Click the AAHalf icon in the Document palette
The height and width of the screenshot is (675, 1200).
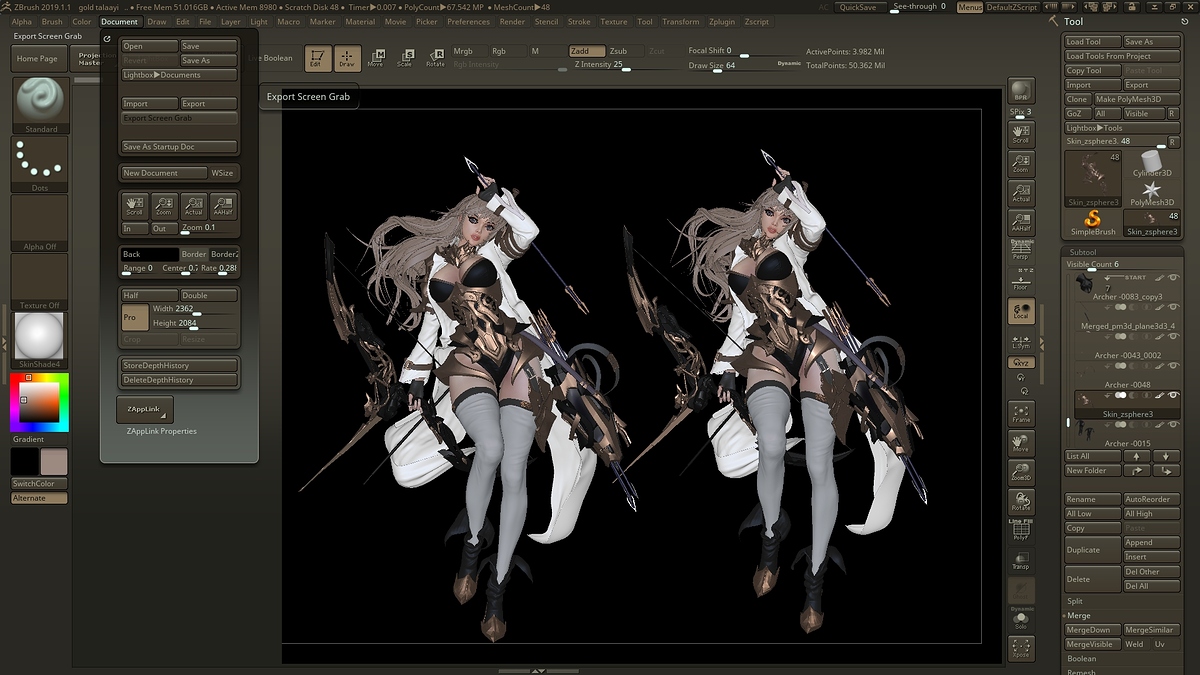pos(223,206)
